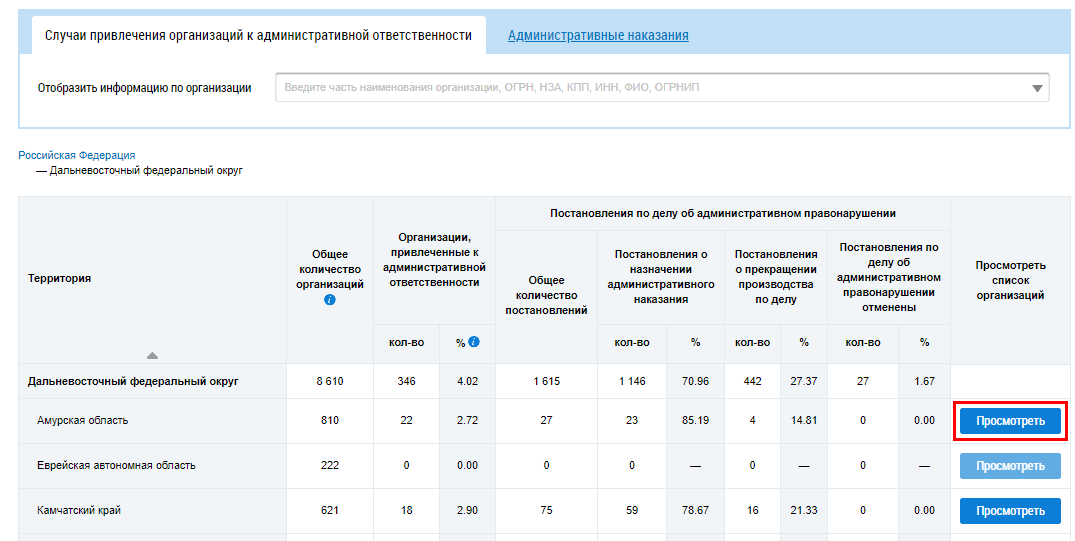
Task: Click info icon next to % header
Action: point(474,342)
